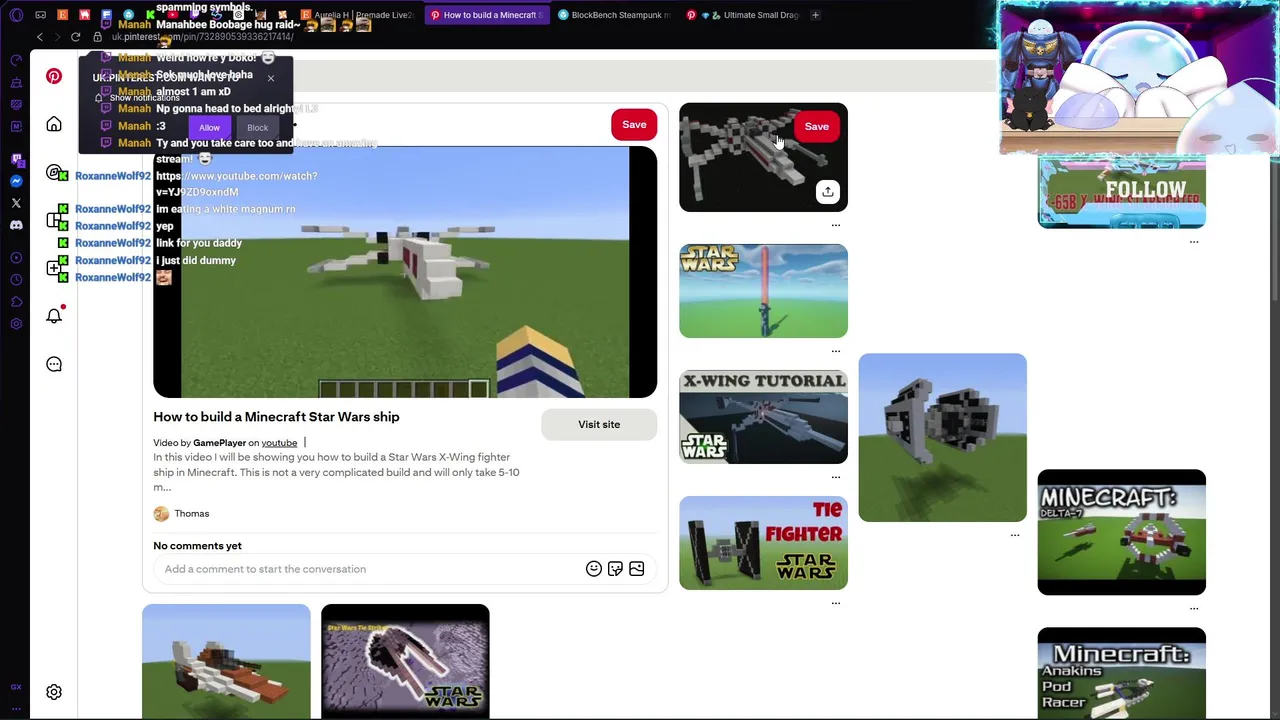Switch to Ultimate Small Dragon tab
The height and width of the screenshot is (720, 1280).
(742, 15)
